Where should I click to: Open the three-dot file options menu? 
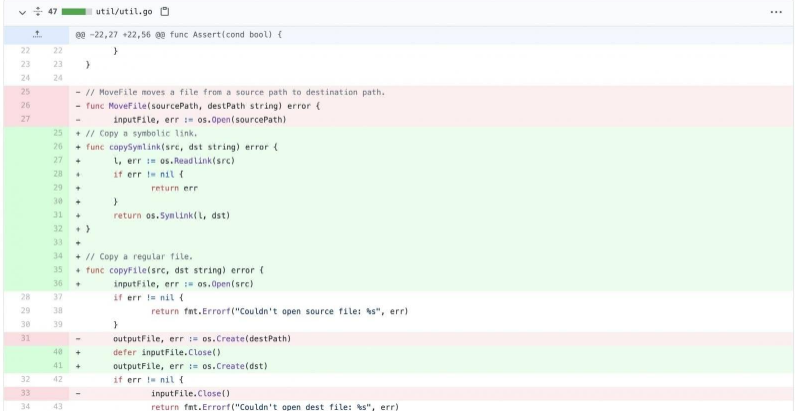[776, 12]
